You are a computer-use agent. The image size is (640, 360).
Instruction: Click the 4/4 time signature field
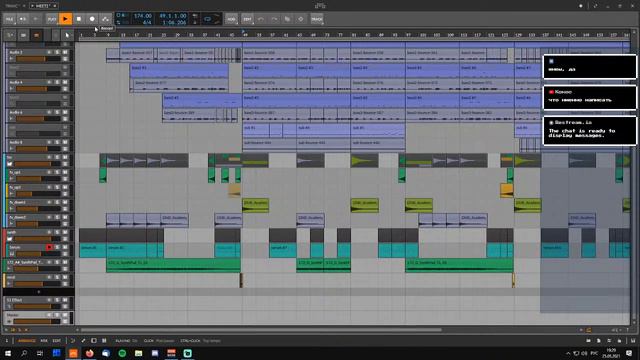click(147, 22)
